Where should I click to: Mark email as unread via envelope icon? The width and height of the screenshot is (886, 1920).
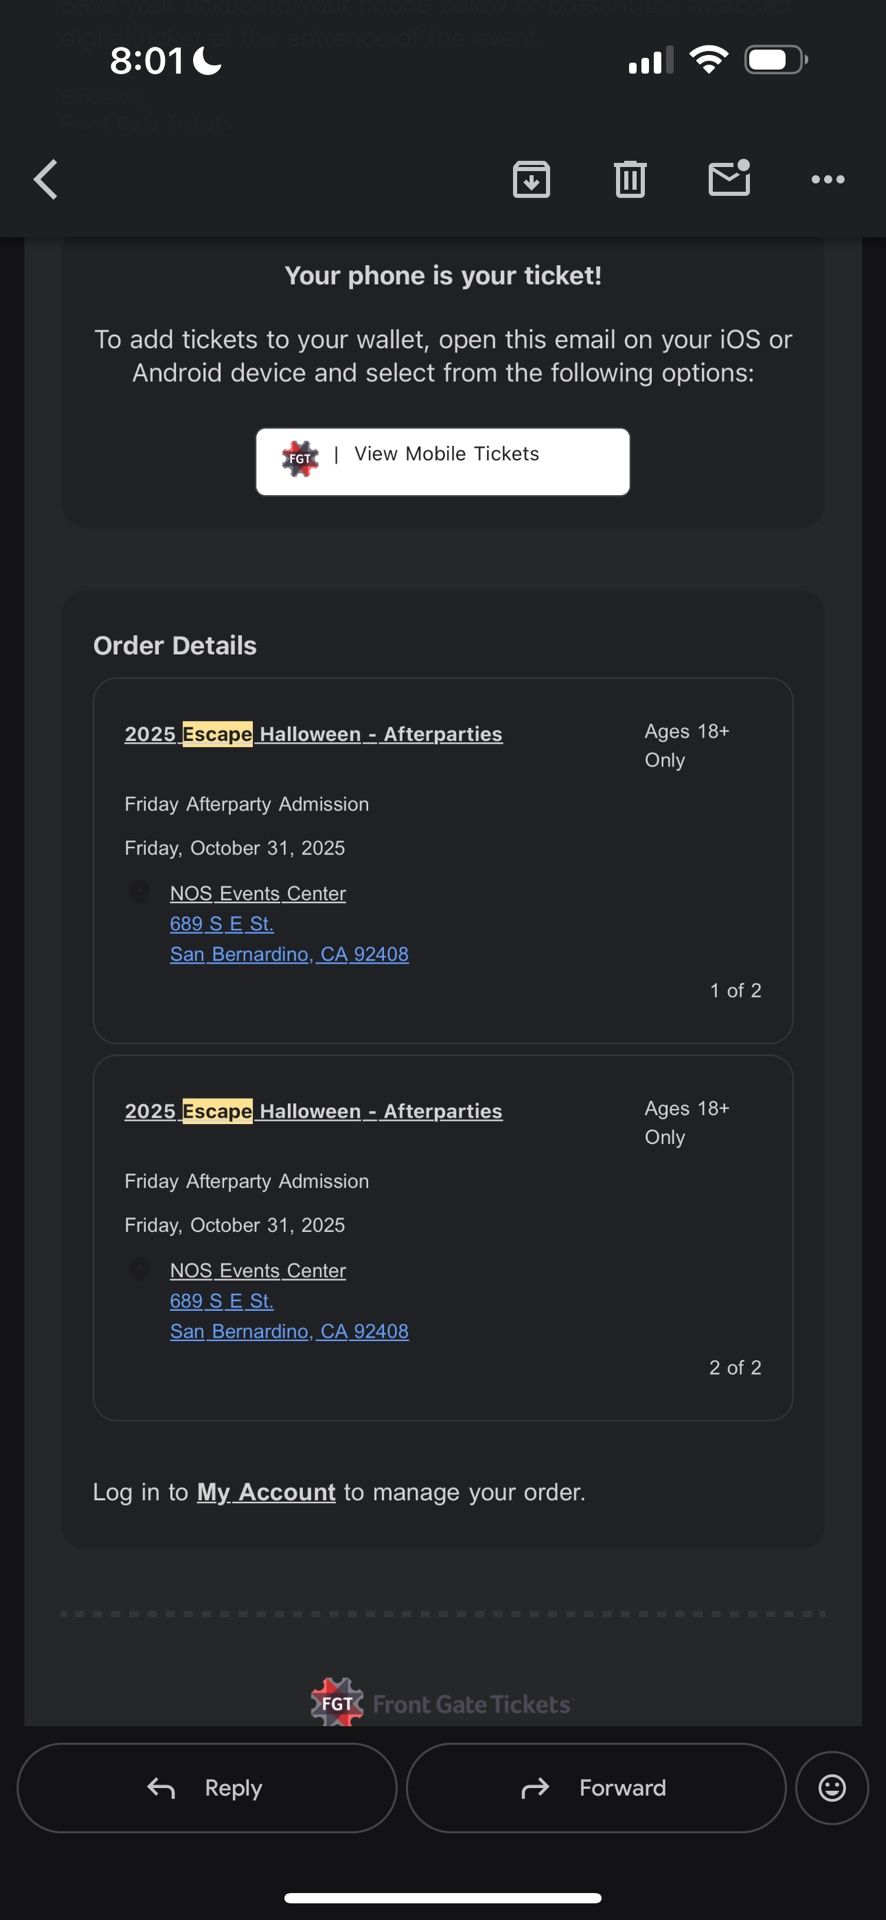(x=729, y=179)
